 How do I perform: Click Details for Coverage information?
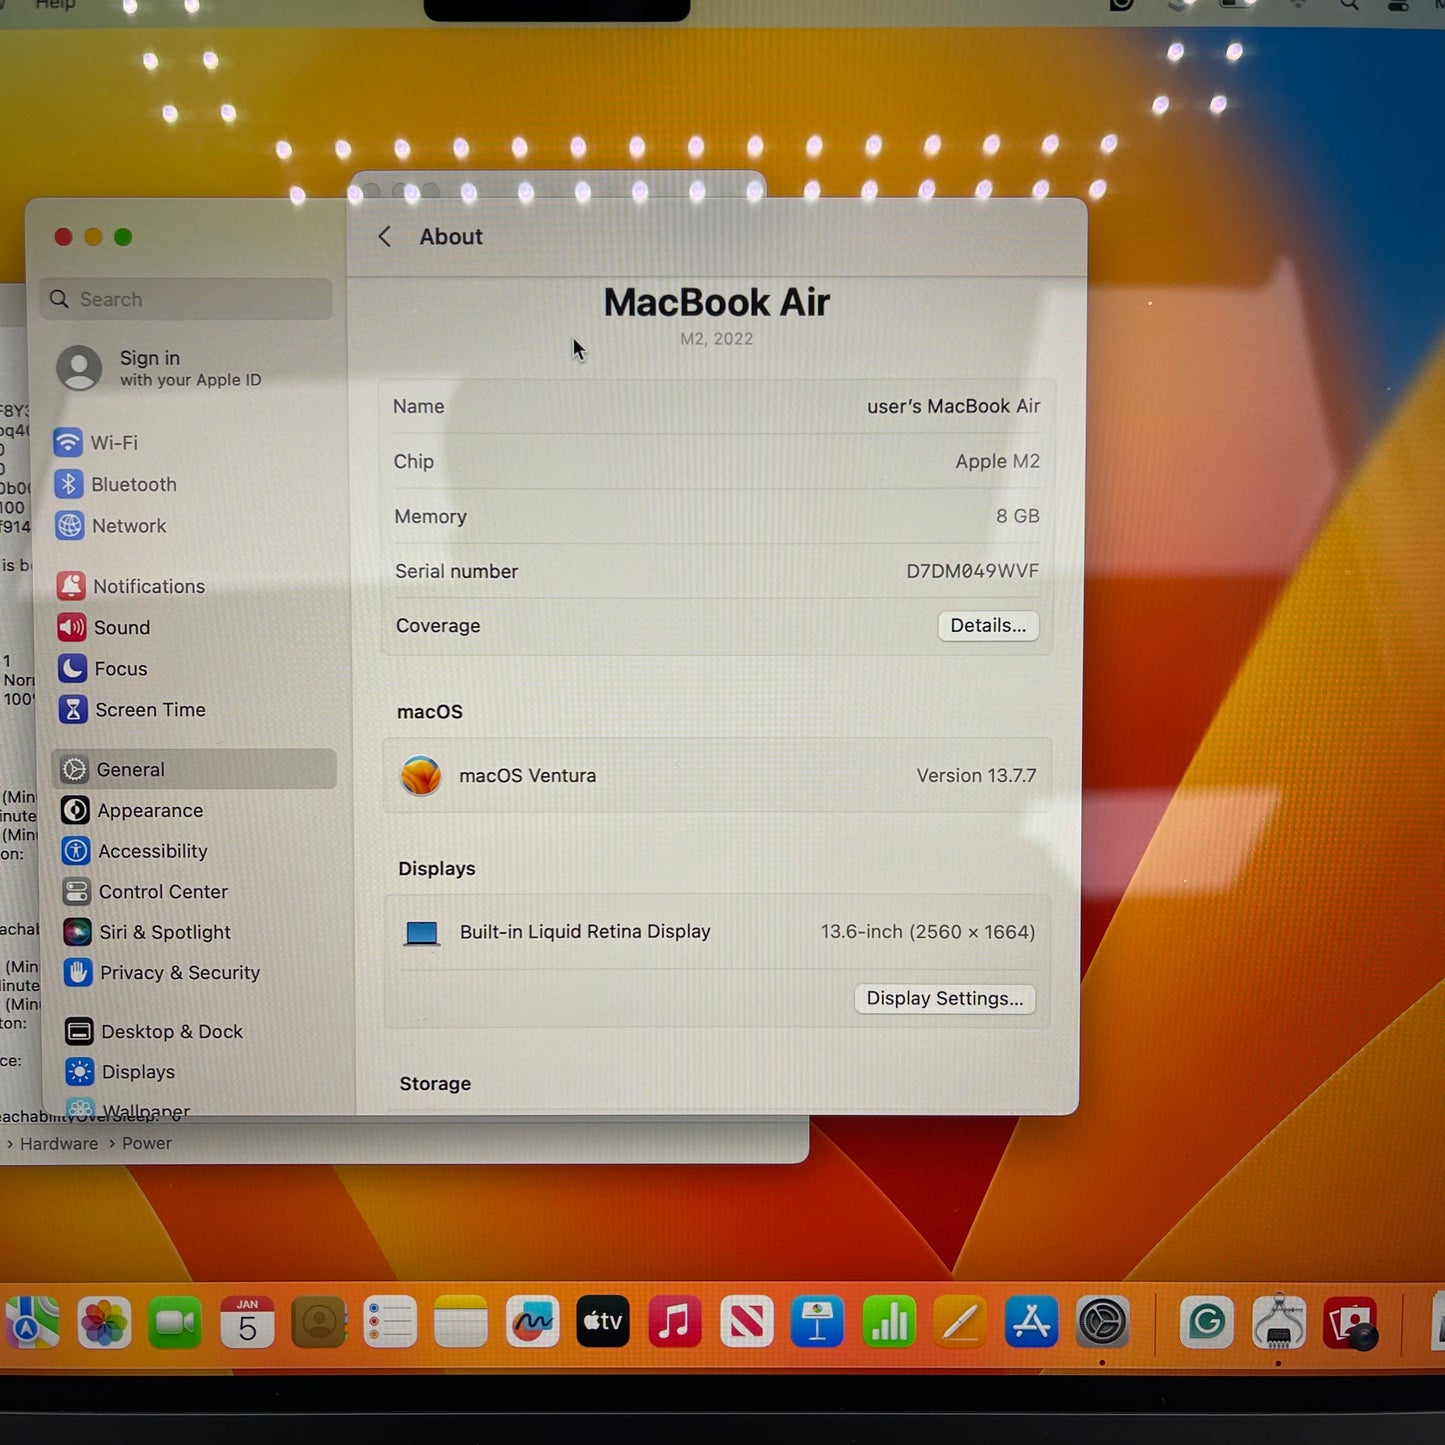tap(988, 626)
